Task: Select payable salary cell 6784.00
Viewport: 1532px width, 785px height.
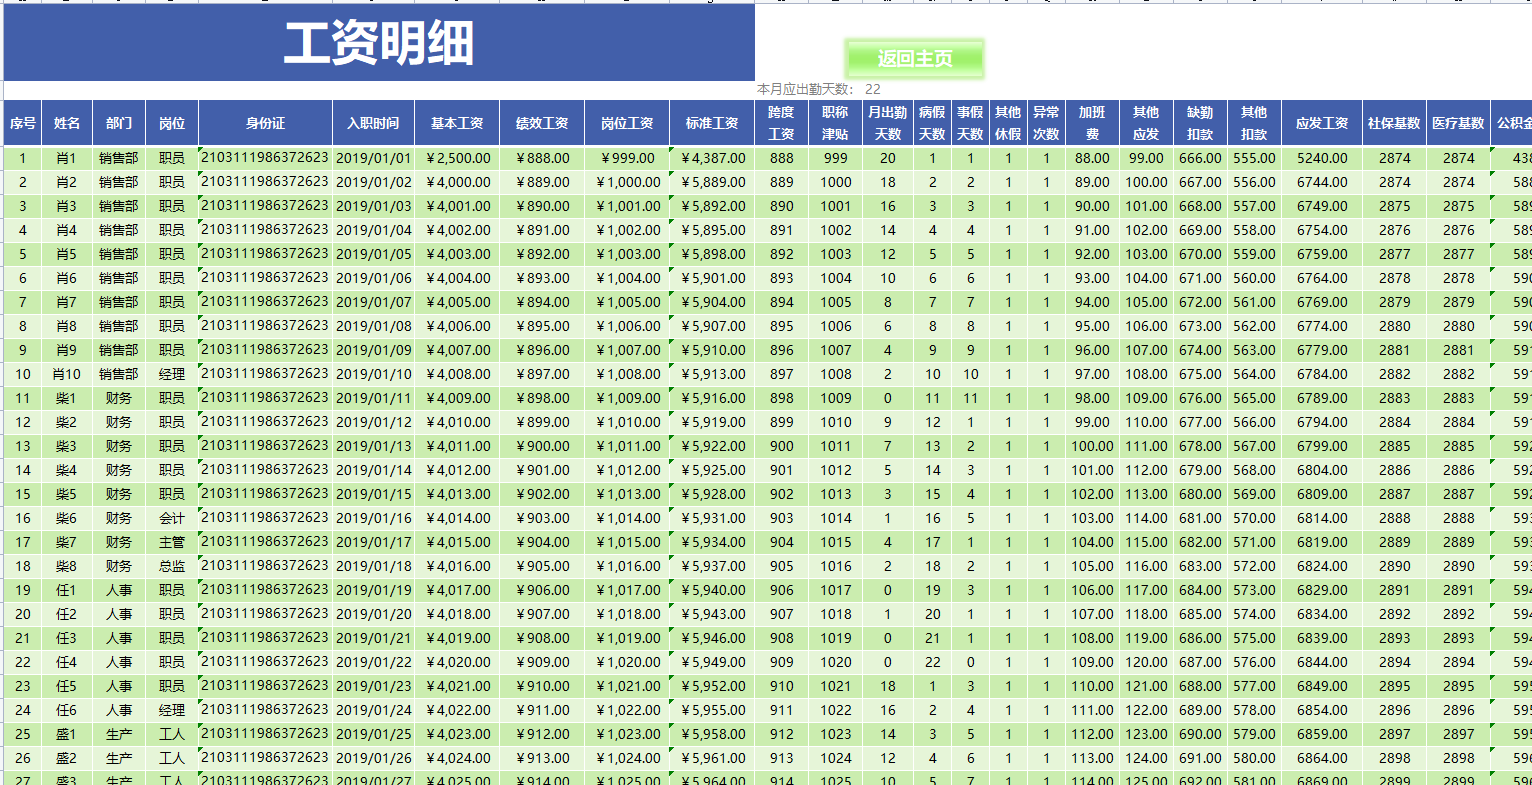Action: tap(1322, 374)
